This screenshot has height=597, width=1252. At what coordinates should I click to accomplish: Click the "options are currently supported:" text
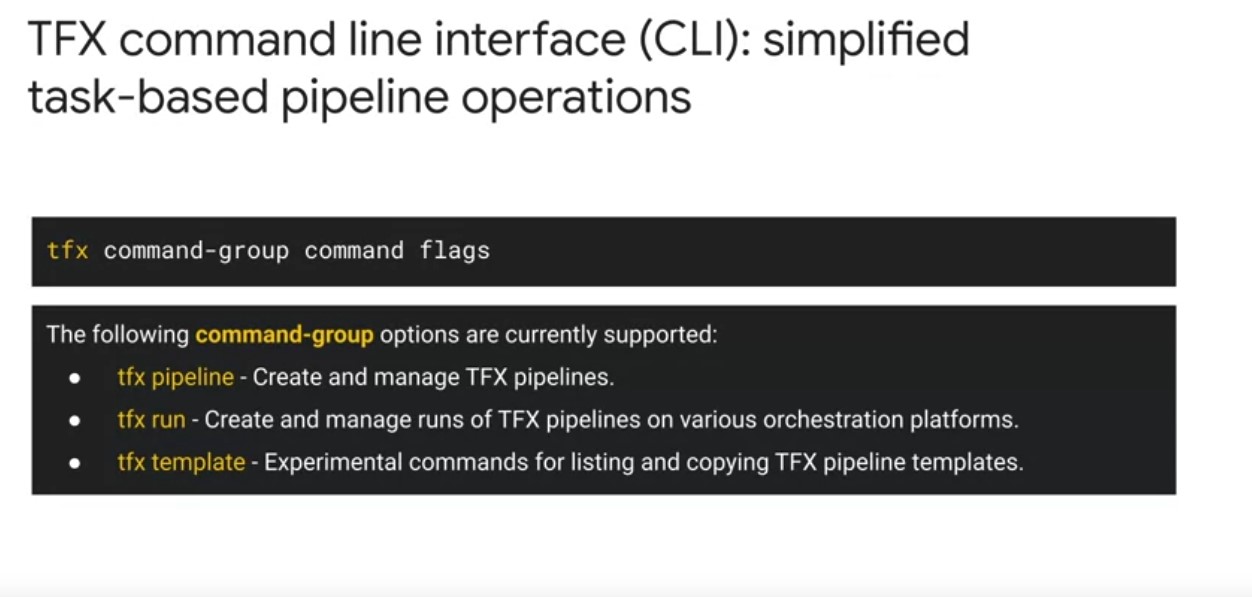(548, 334)
